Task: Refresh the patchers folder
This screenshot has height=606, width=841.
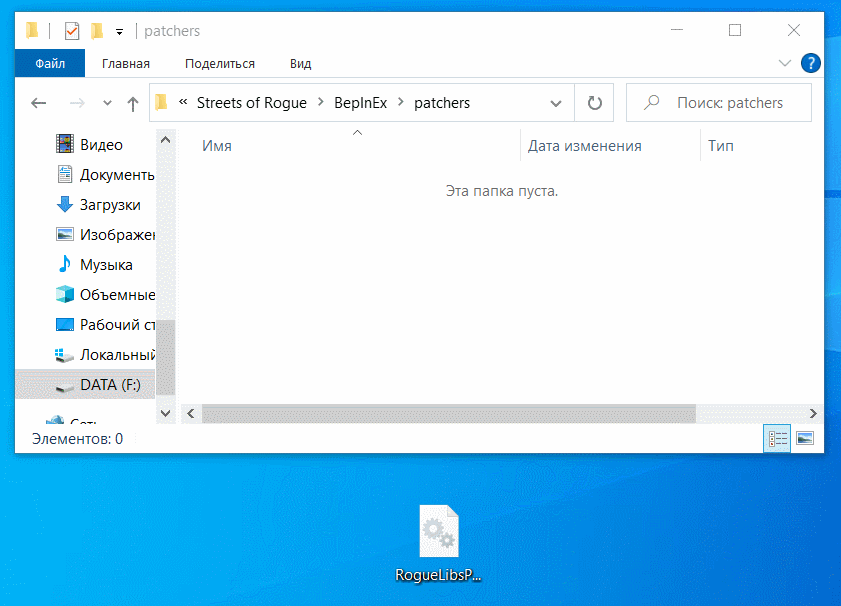Action: click(594, 102)
